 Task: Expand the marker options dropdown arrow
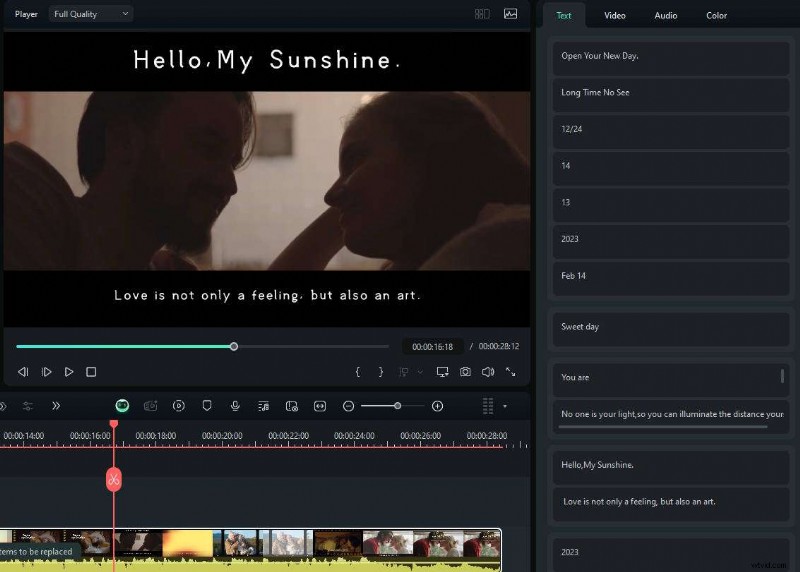coord(420,372)
